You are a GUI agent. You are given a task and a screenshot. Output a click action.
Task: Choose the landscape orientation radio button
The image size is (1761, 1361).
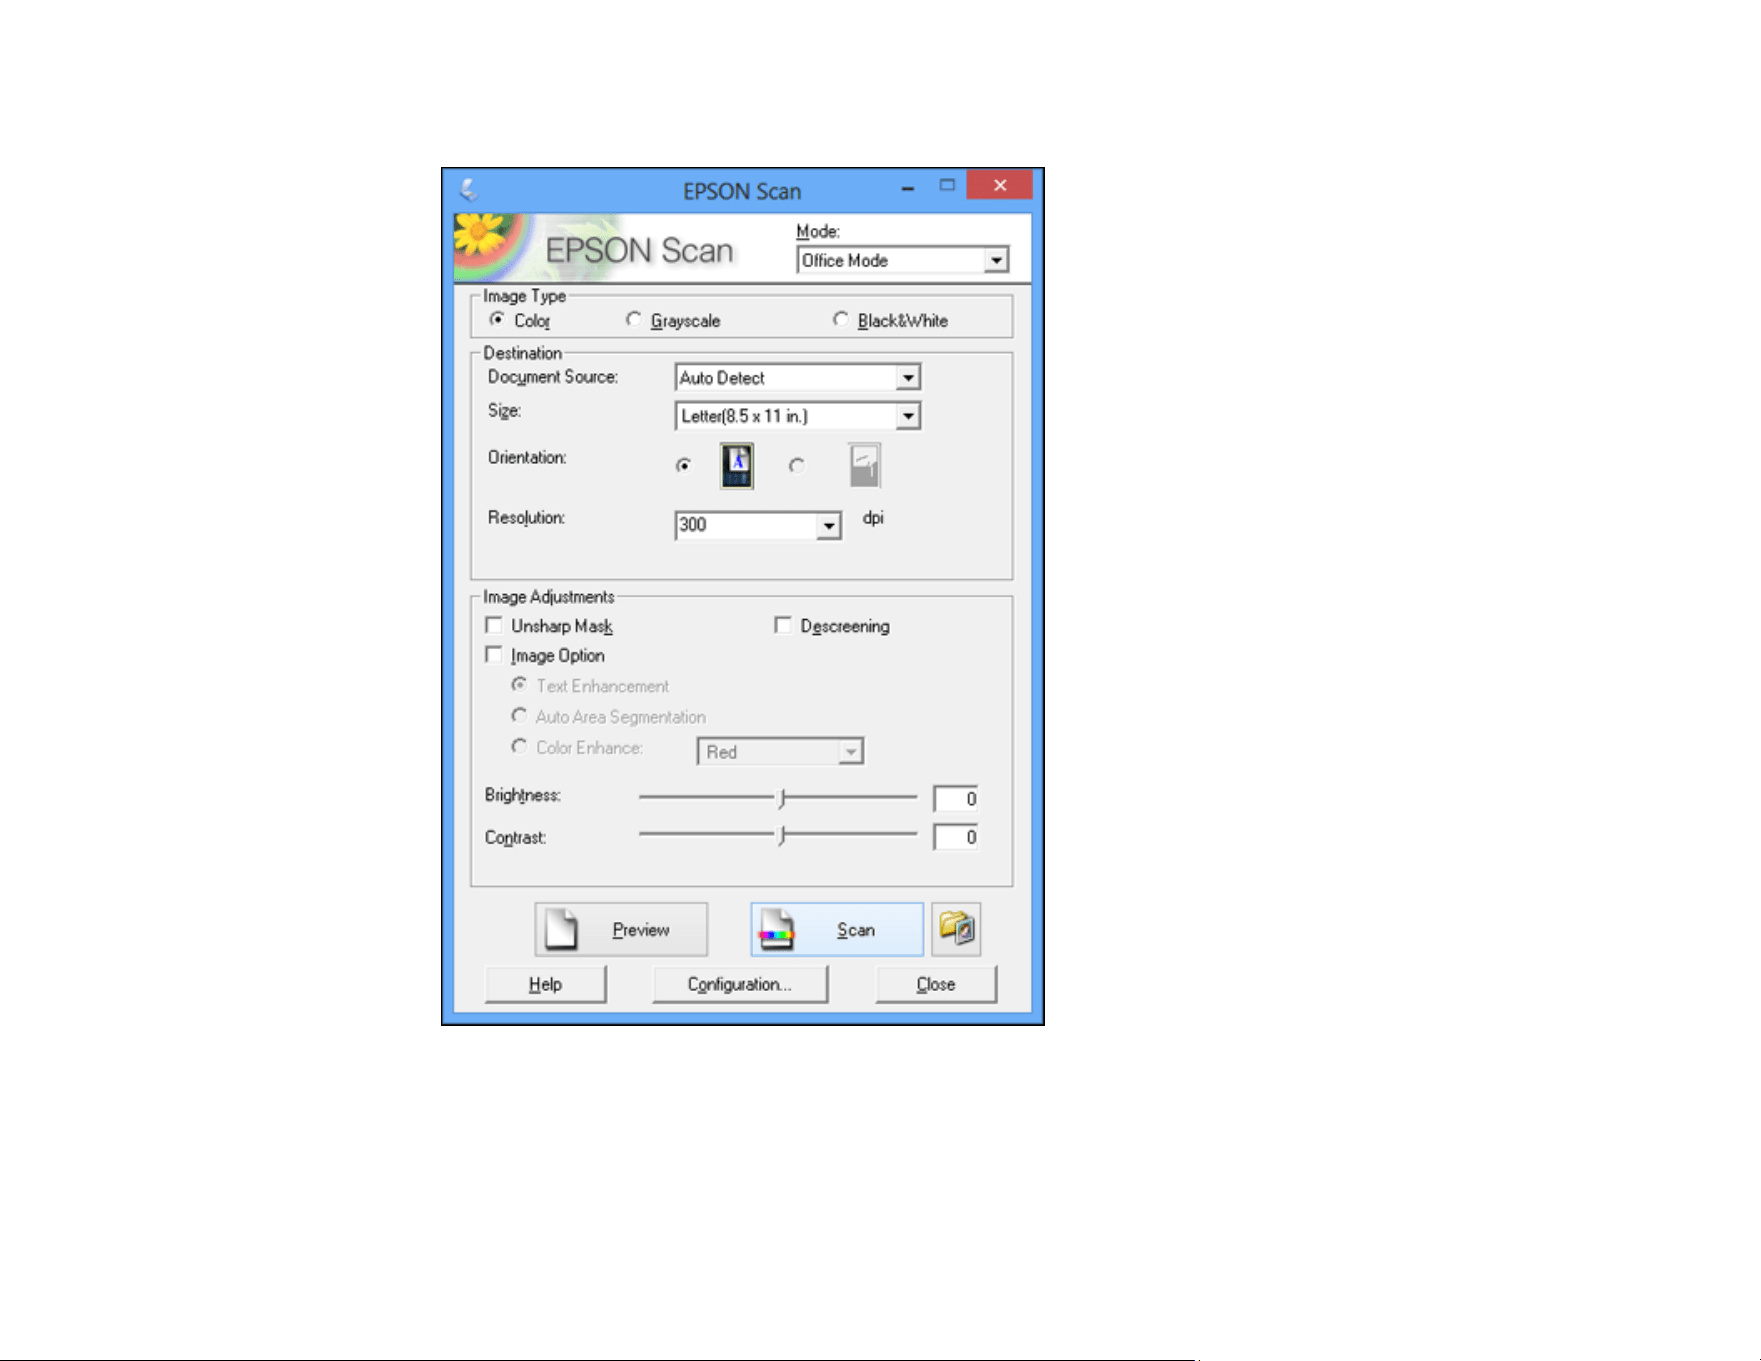pos(796,465)
